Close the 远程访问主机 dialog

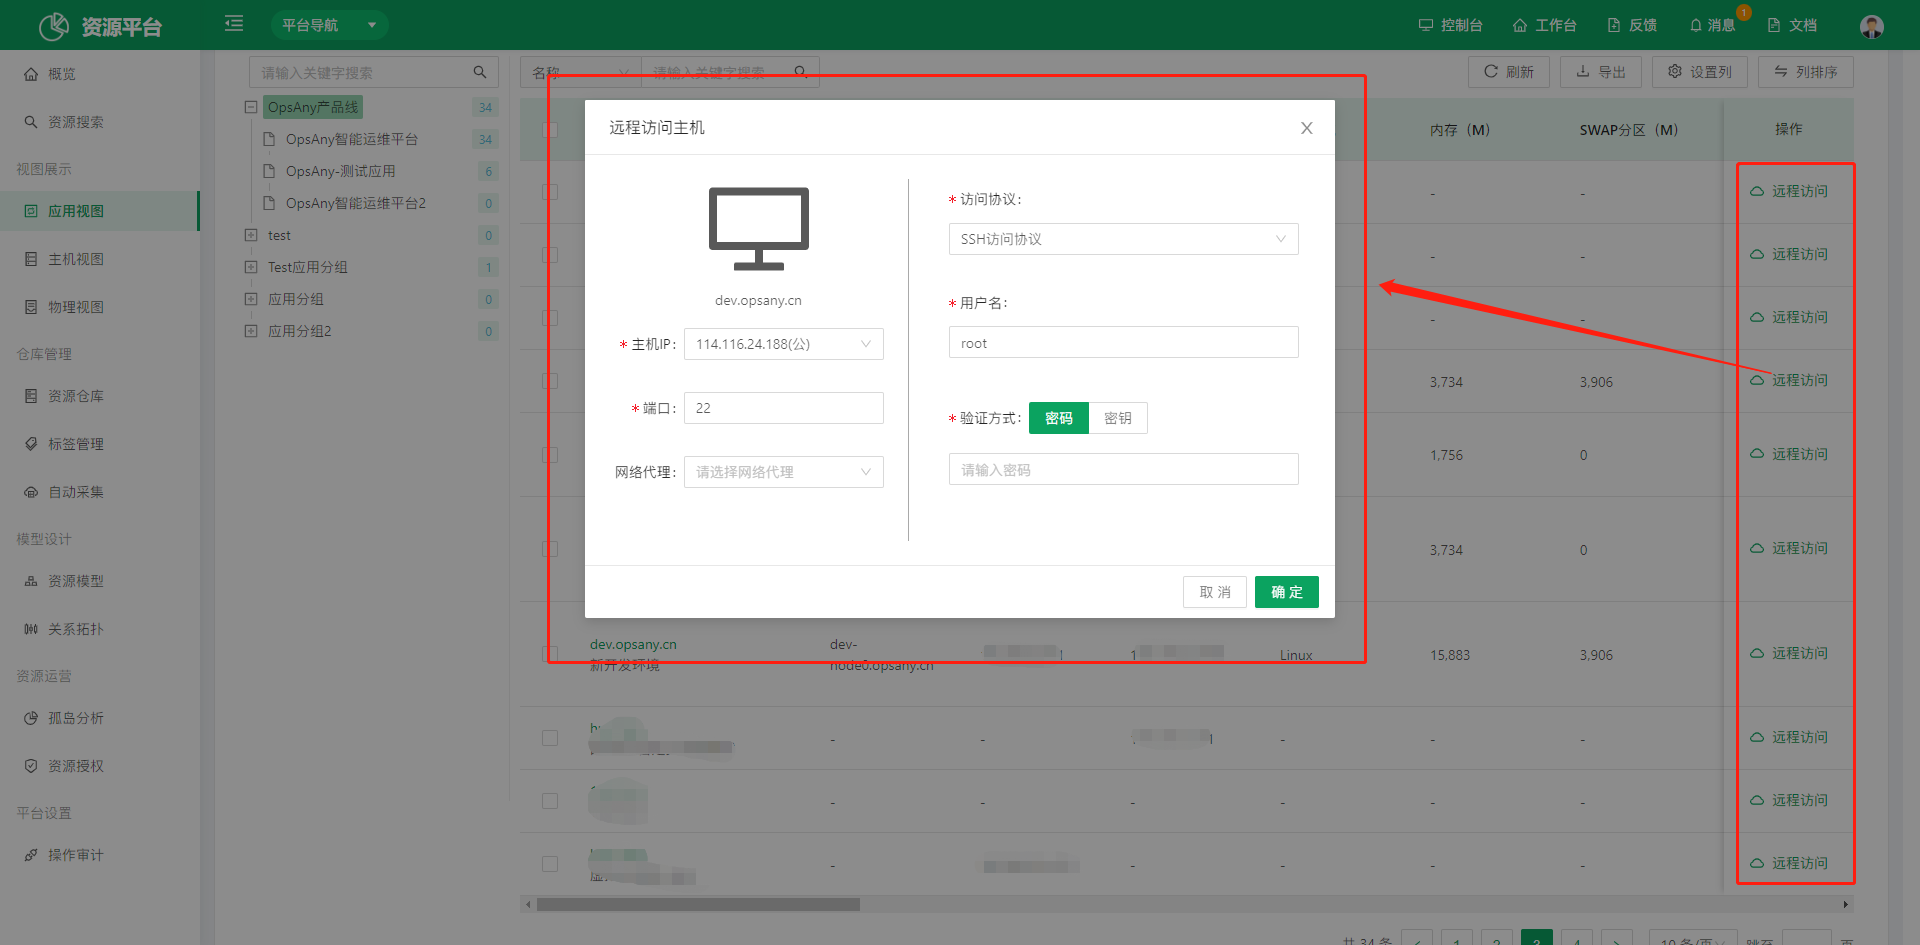click(1306, 128)
